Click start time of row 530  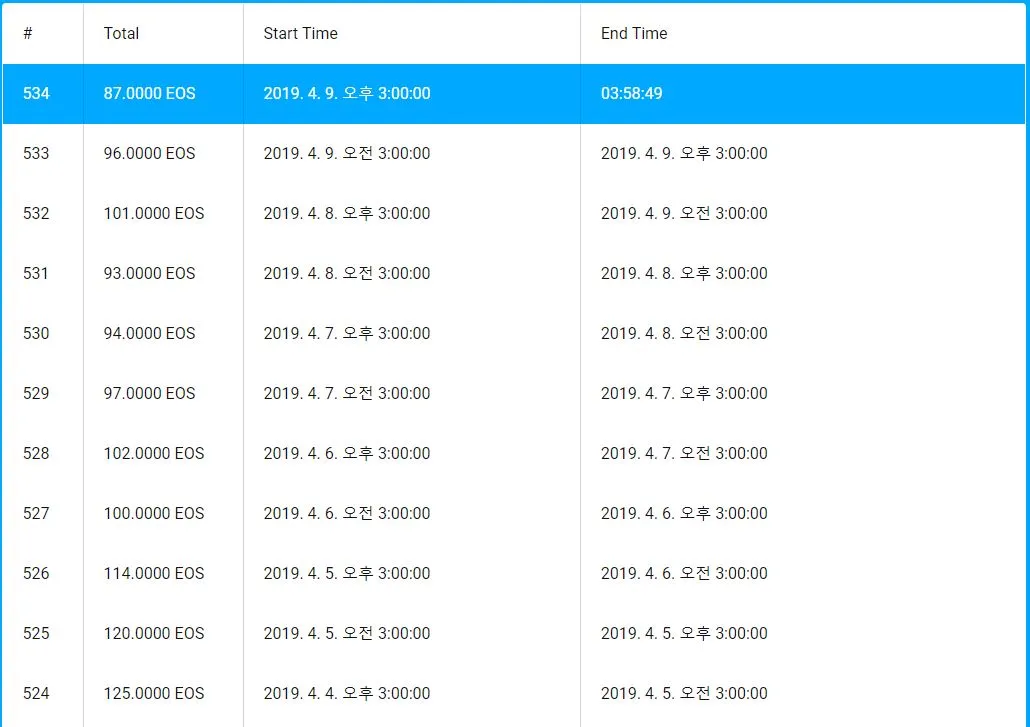(x=347, y=334)
